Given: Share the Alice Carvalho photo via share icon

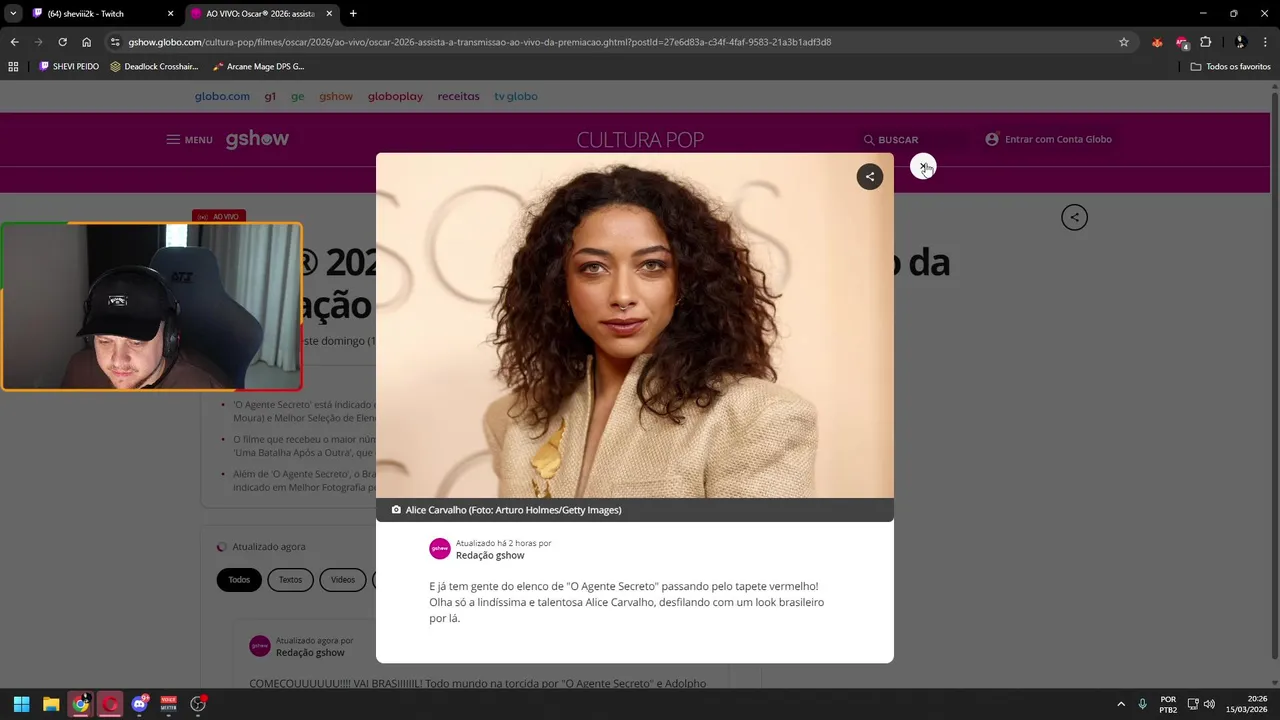Looking at the screenshot, I should (870, 177).
